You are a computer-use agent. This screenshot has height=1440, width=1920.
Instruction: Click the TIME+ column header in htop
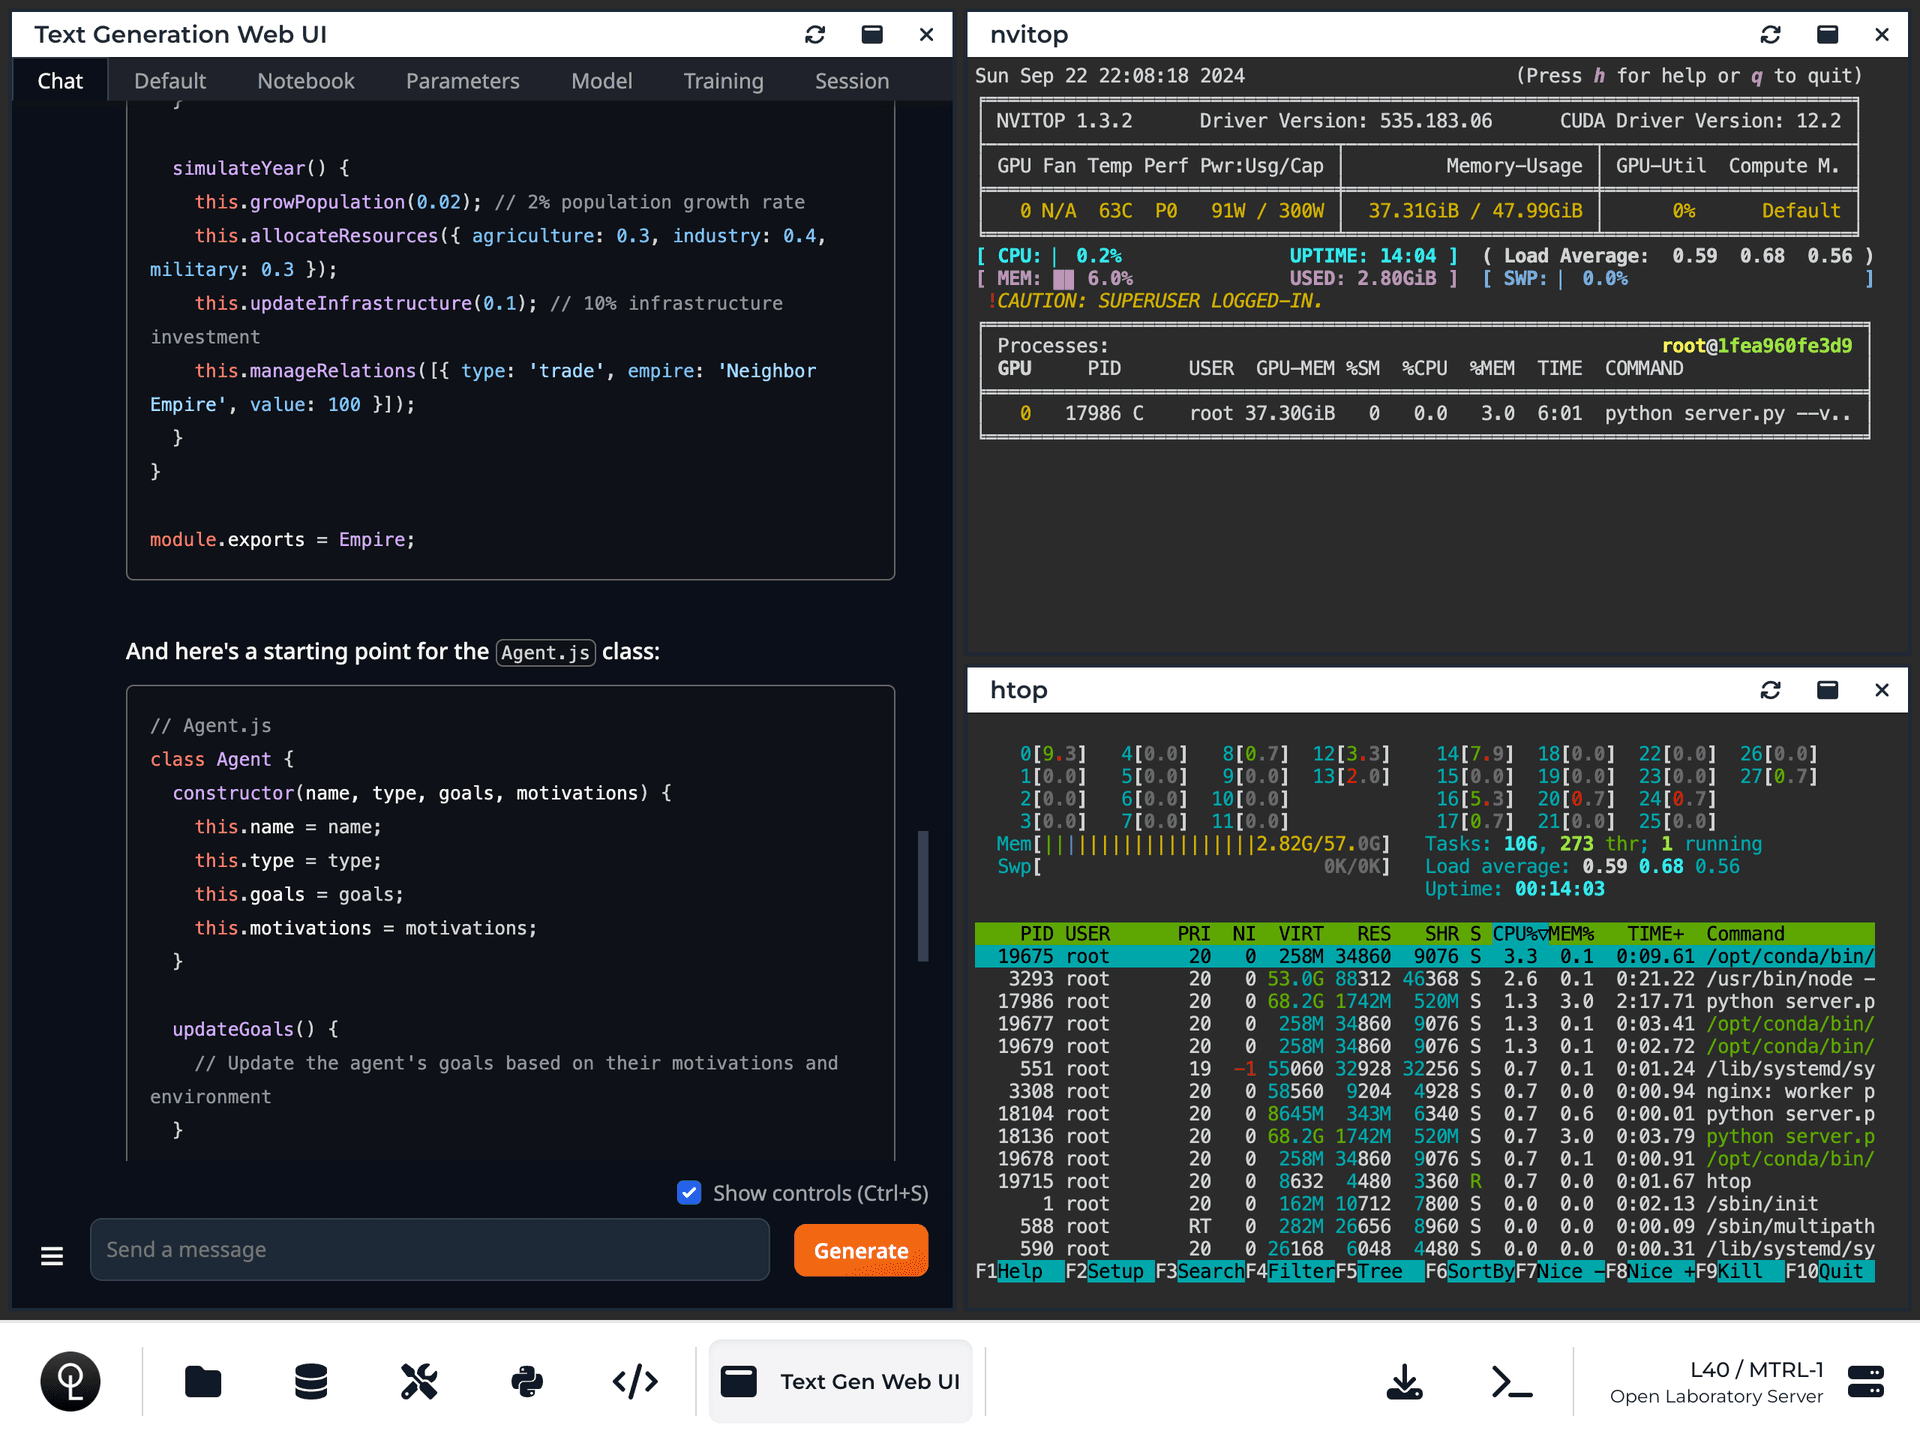pyautogui.click(x=1655, y=933)
